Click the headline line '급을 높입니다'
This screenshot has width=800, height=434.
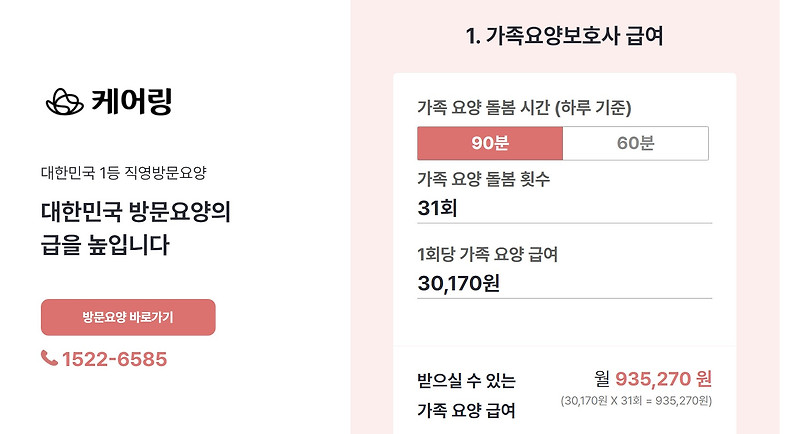point(105,245)
